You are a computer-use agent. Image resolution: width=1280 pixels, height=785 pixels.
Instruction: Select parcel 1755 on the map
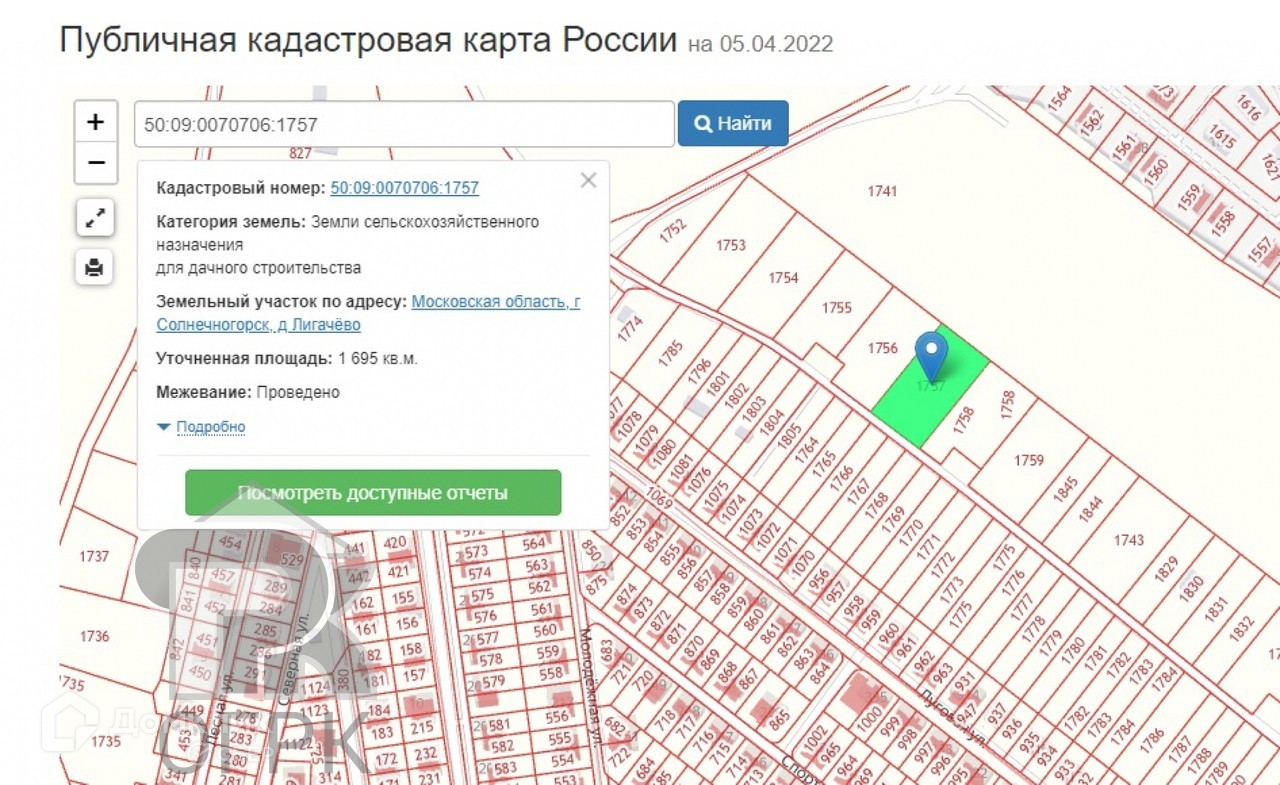point(837,308)
